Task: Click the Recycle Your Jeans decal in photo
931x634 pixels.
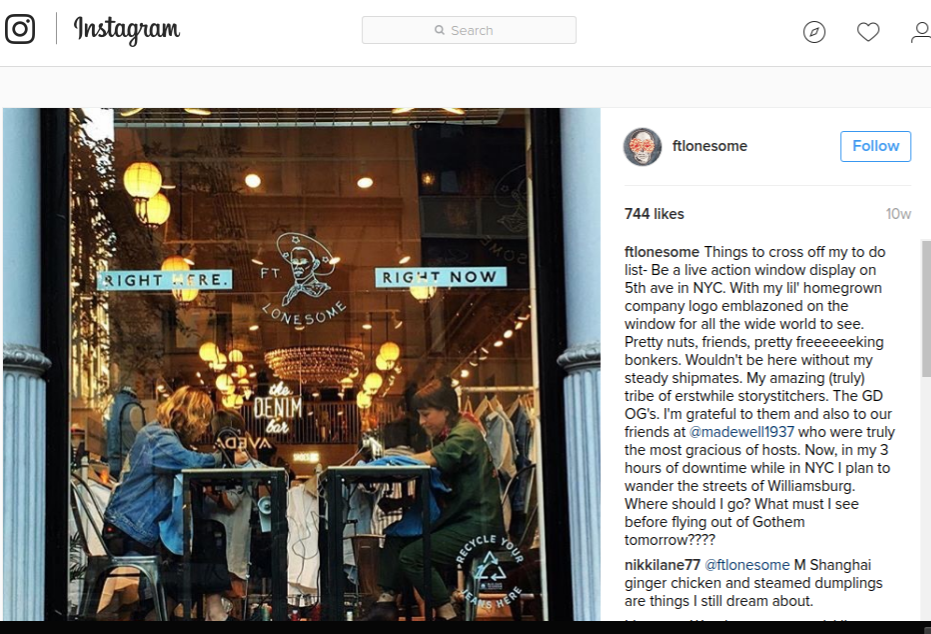Action: click(x=490, y=572)
